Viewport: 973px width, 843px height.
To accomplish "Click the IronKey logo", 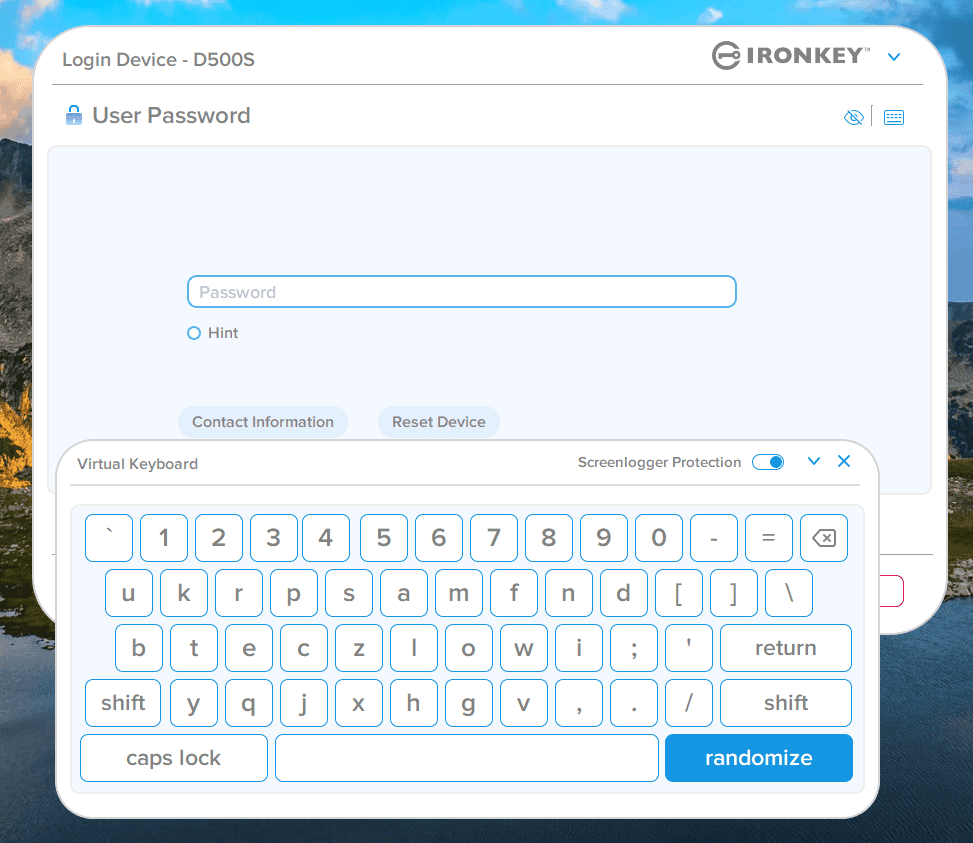I will coord(791,56).
